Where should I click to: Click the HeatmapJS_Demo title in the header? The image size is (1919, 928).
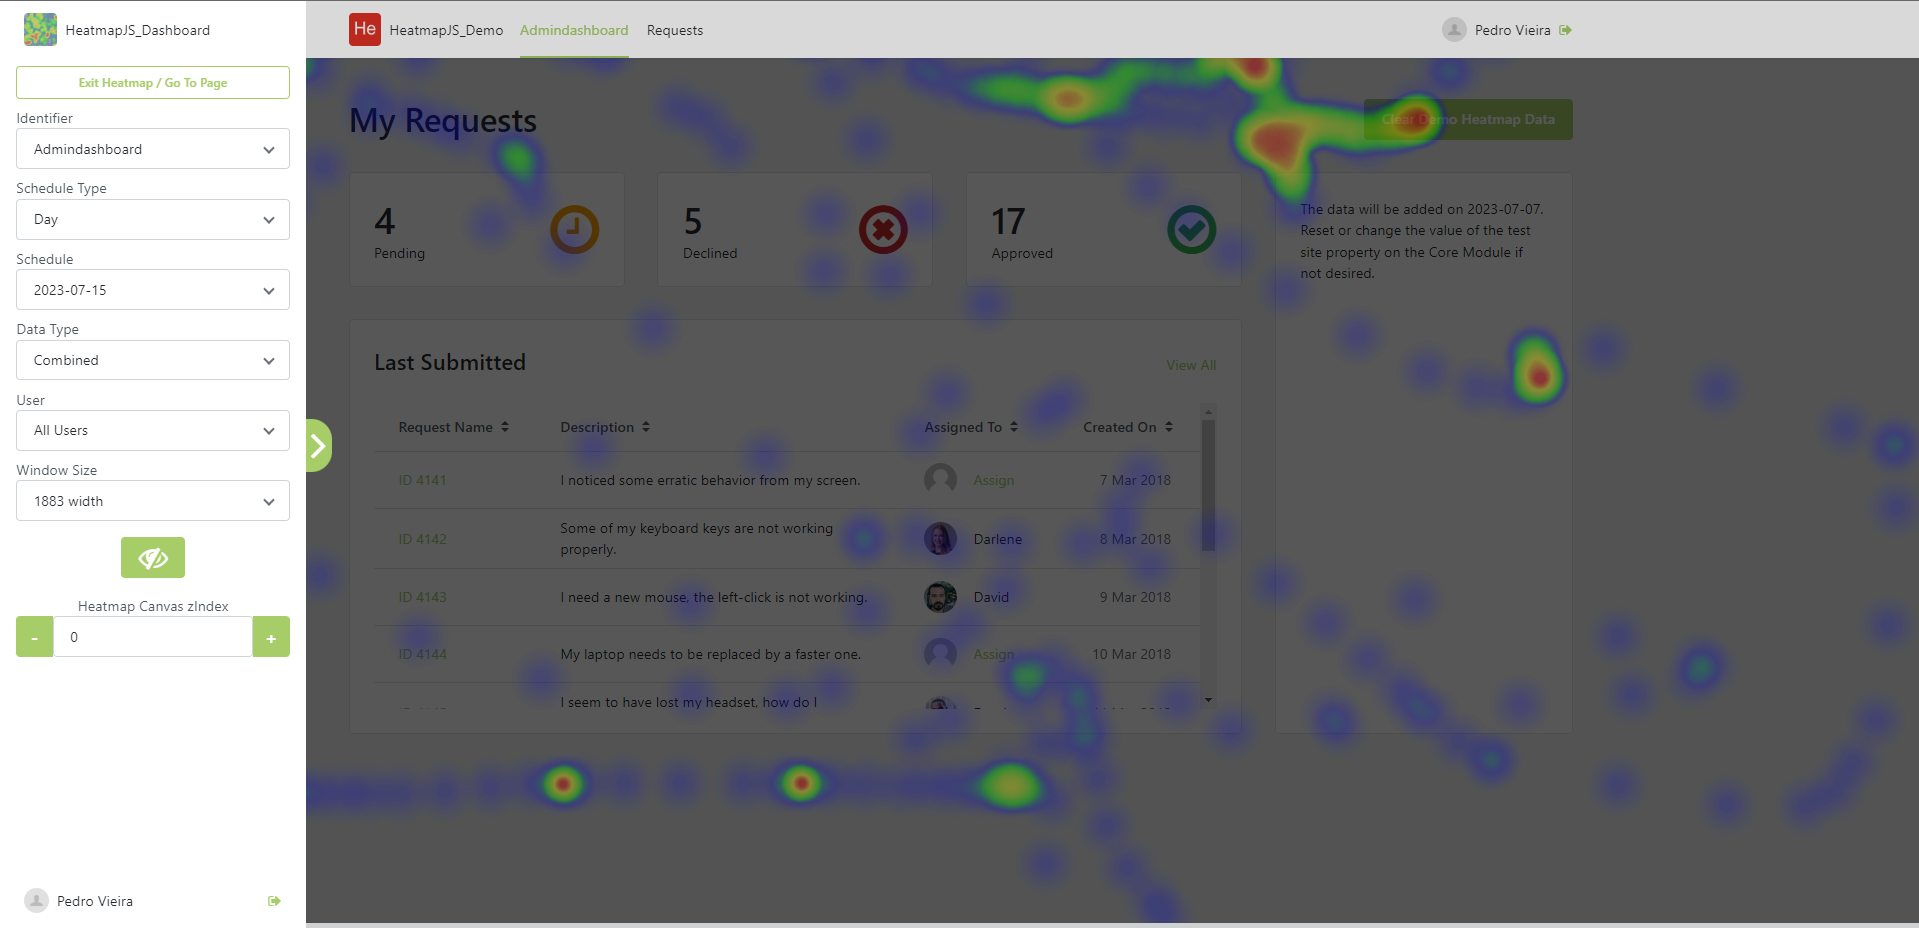pyautogui.click(x=446, y=30)
